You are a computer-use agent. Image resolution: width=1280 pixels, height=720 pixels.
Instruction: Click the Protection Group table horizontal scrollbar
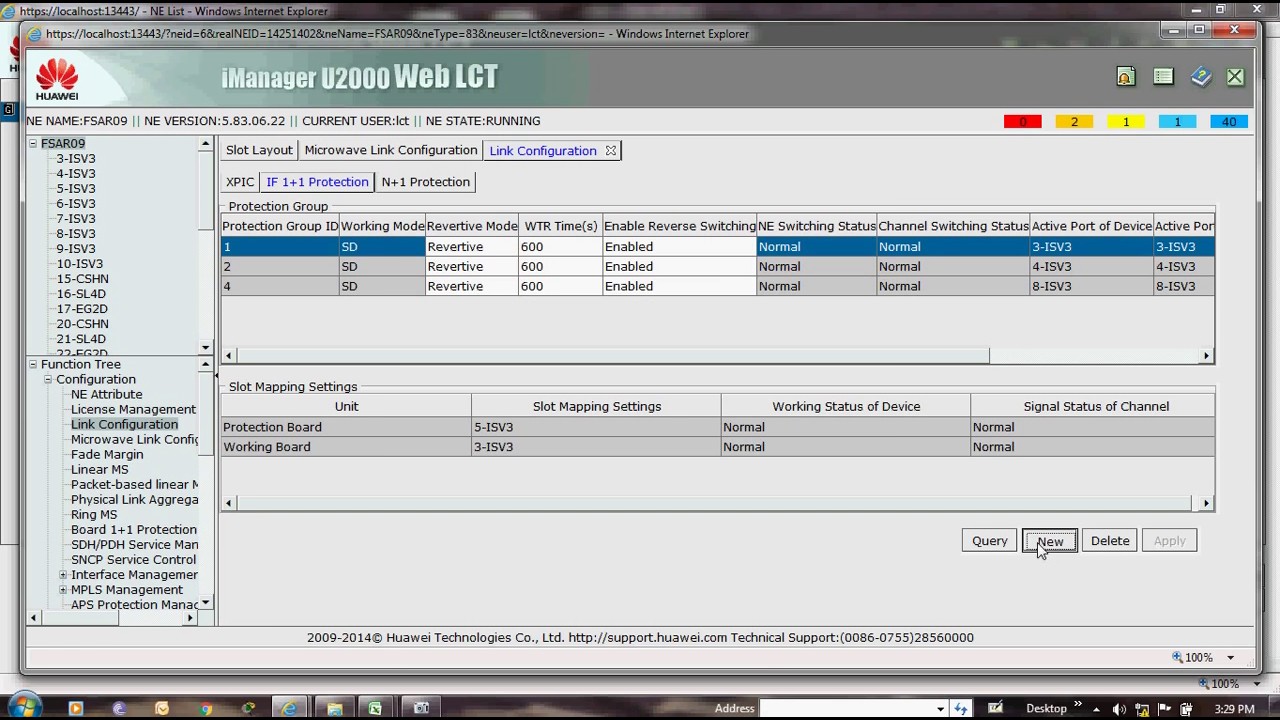click(612, 356)
